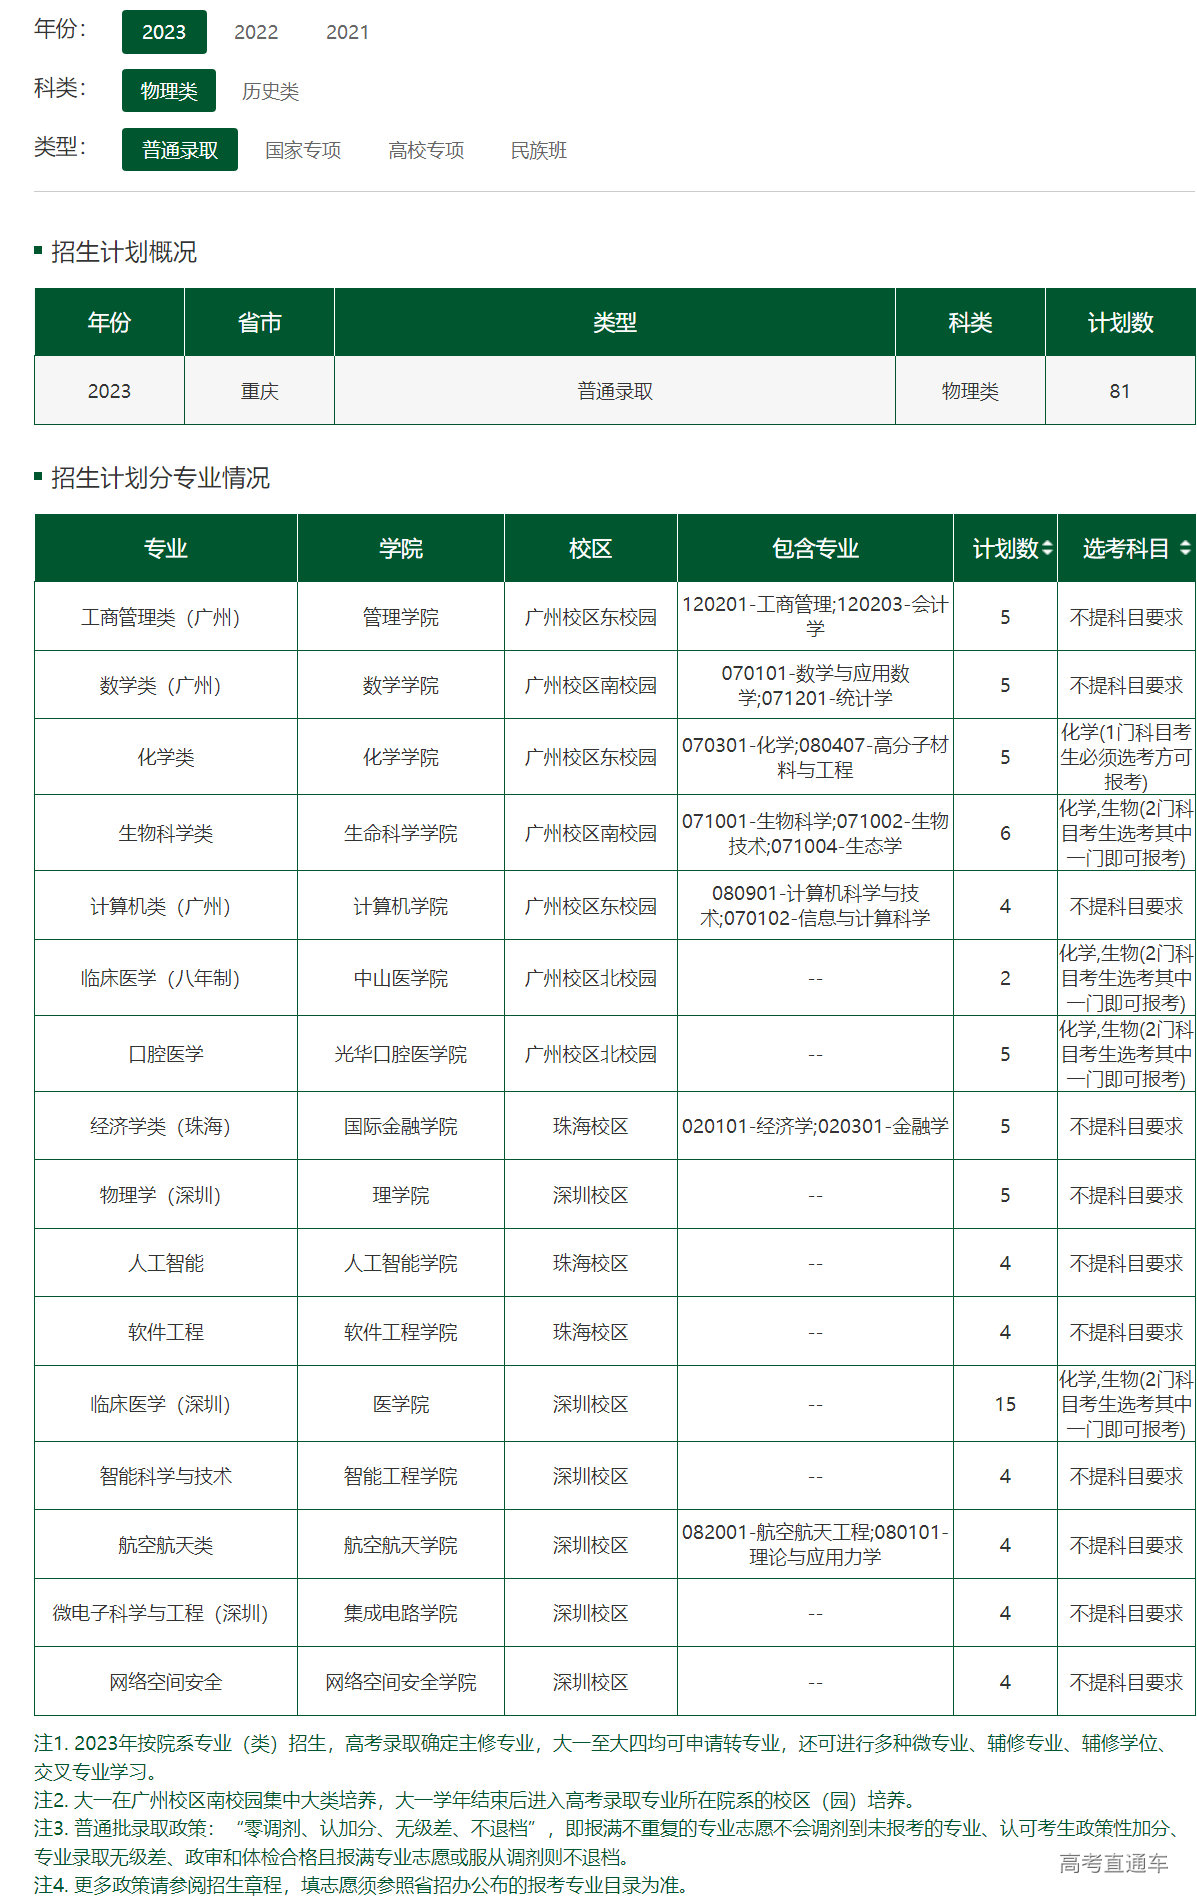This screenshot has width=1197, height=1903.
Task: Click the 网络空间安全 major cell
Action: point(166,1682)
